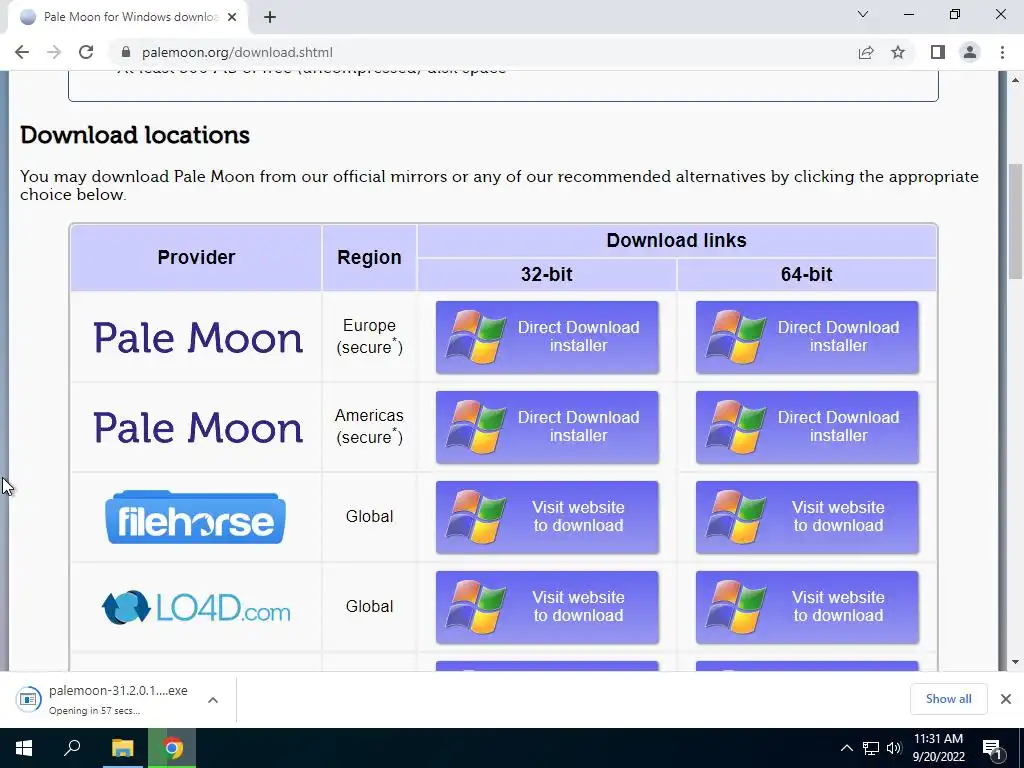This screenshot has width=1024, height=768.
Task: Click the scrollbar down arrow
Action: (x=1016, y=662)
